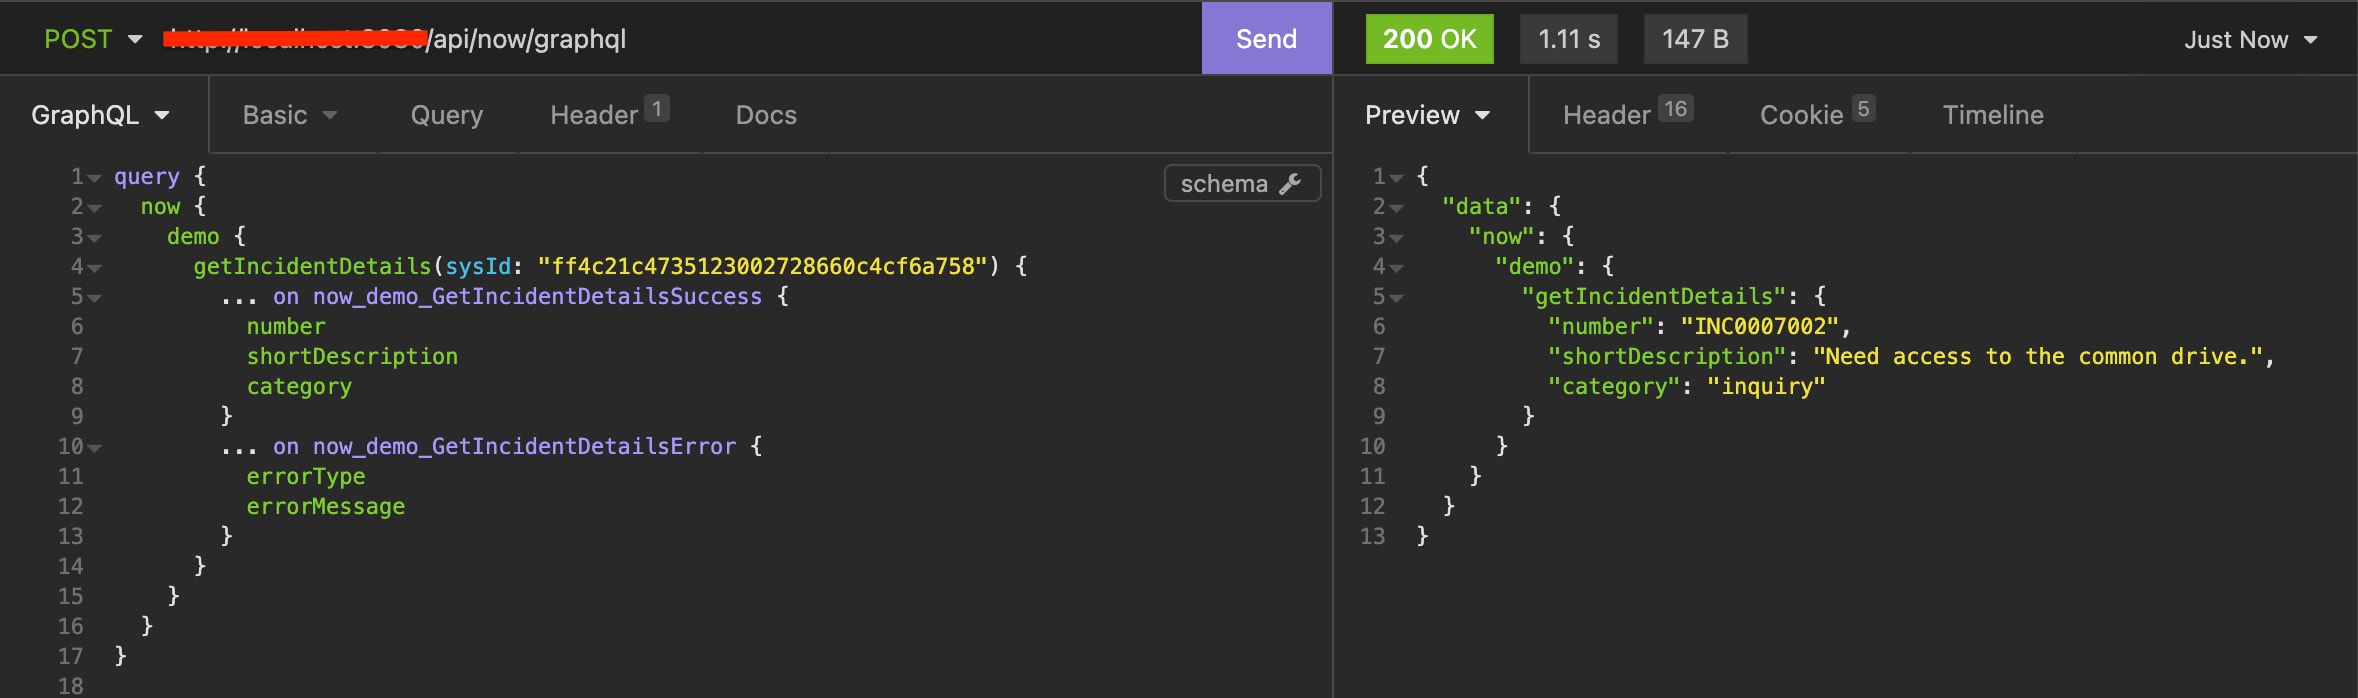Click the 147 B response size badge
Viewport: 2358px width, 698px height.
1696,39
